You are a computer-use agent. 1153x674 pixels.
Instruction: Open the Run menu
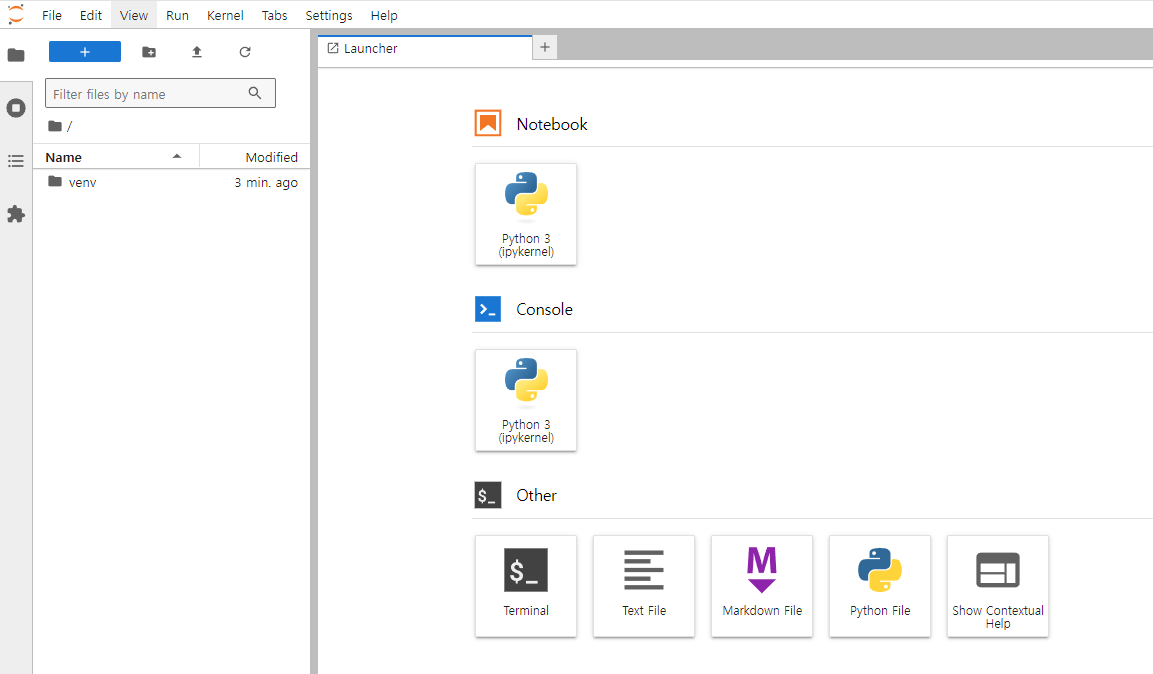(177, 15)
